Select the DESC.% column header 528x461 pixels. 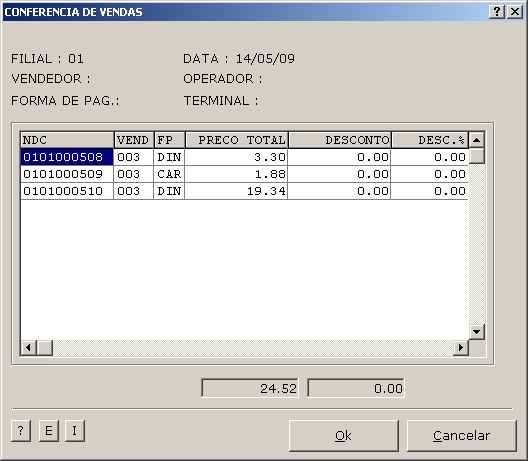point(430,140)
